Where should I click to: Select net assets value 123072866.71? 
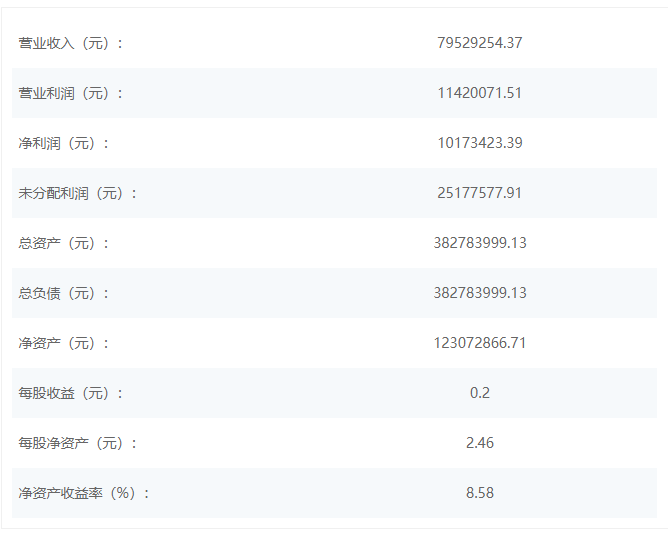coord(480,343)
